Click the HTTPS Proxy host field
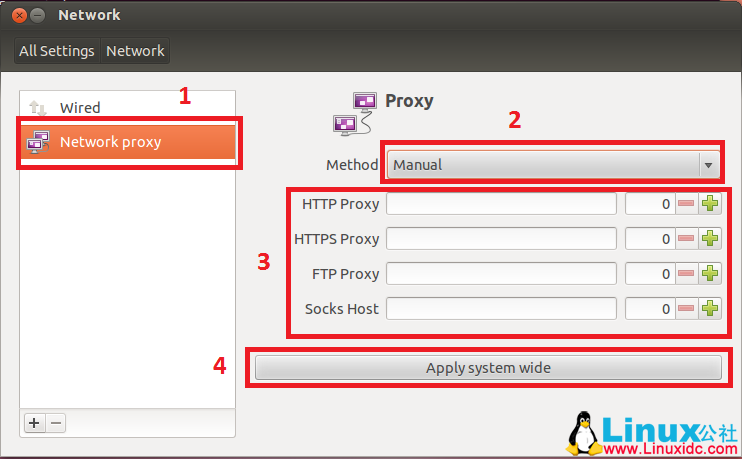Screen dimensions: 742x459 click(x=501, y=238)
